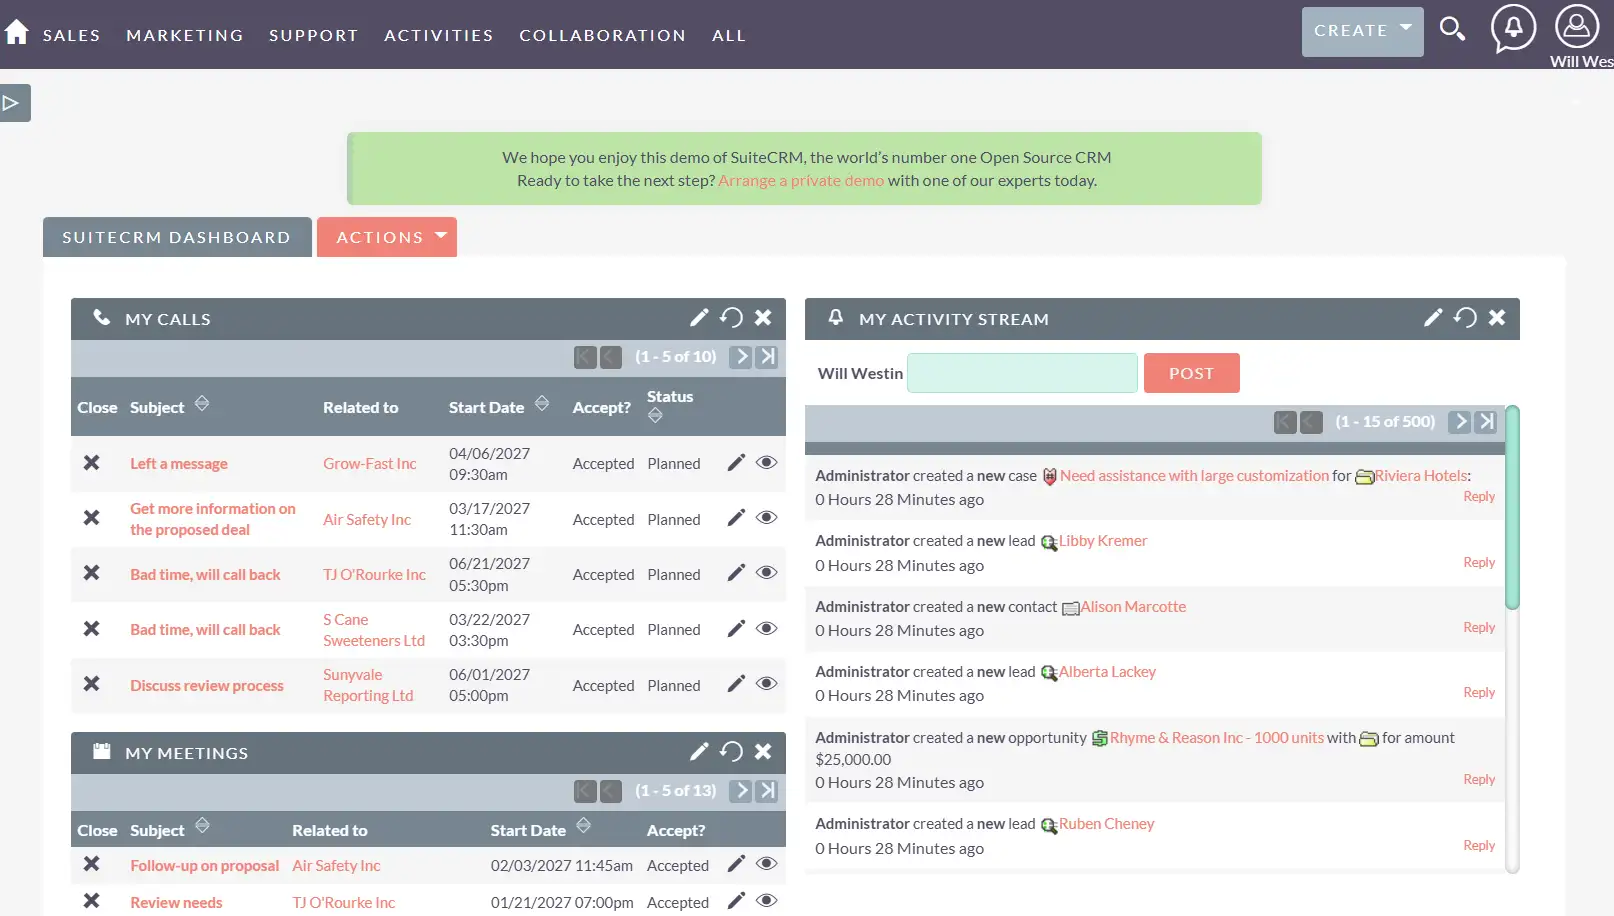View details of 'Left a message' call
This screenshot has width=1614, height=916.
pyautogui.click(x=767, y=463)
